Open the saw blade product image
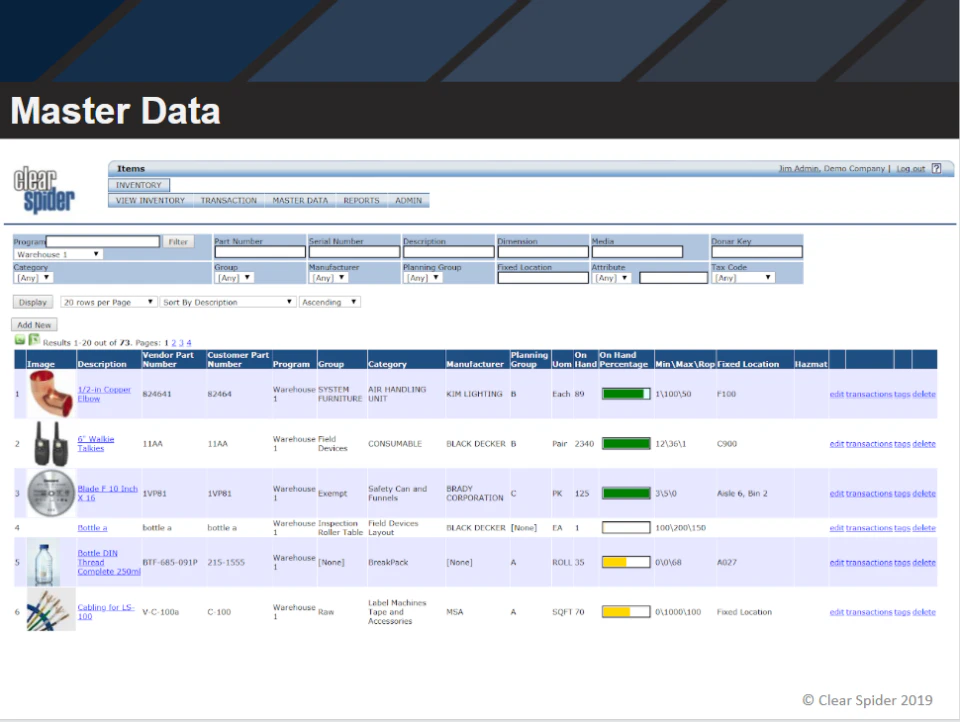This screenshot has width=960, height=722. point(50,493)
